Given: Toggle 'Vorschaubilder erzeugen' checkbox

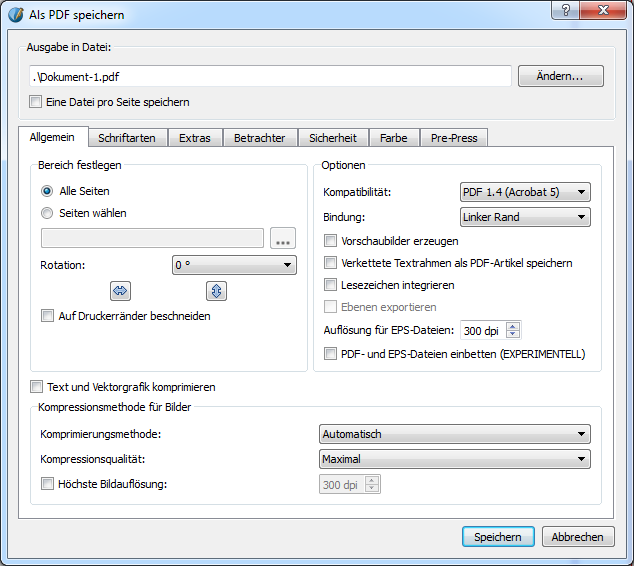Looking at the screenshot, I should 331,241.
